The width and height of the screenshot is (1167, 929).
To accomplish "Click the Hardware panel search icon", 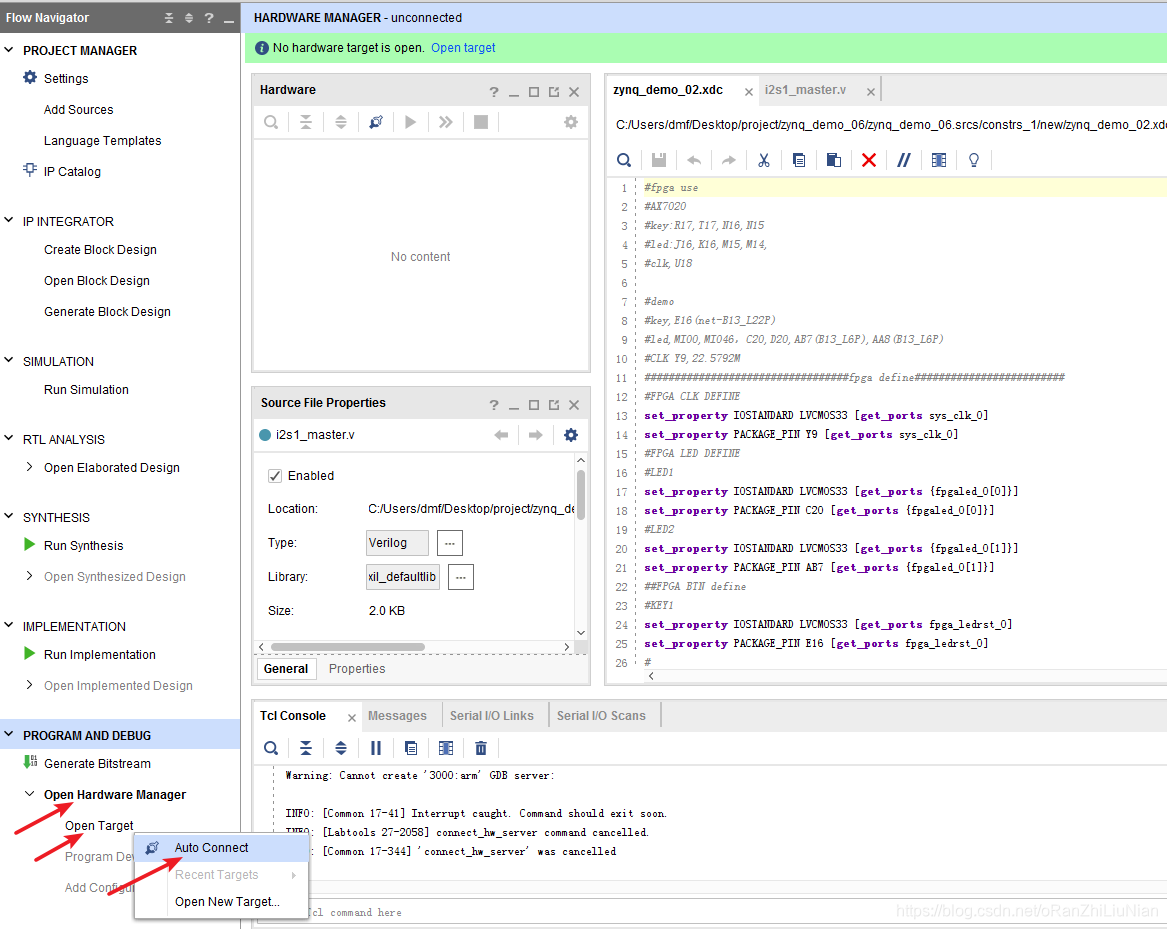I will (x=271, y=122).
